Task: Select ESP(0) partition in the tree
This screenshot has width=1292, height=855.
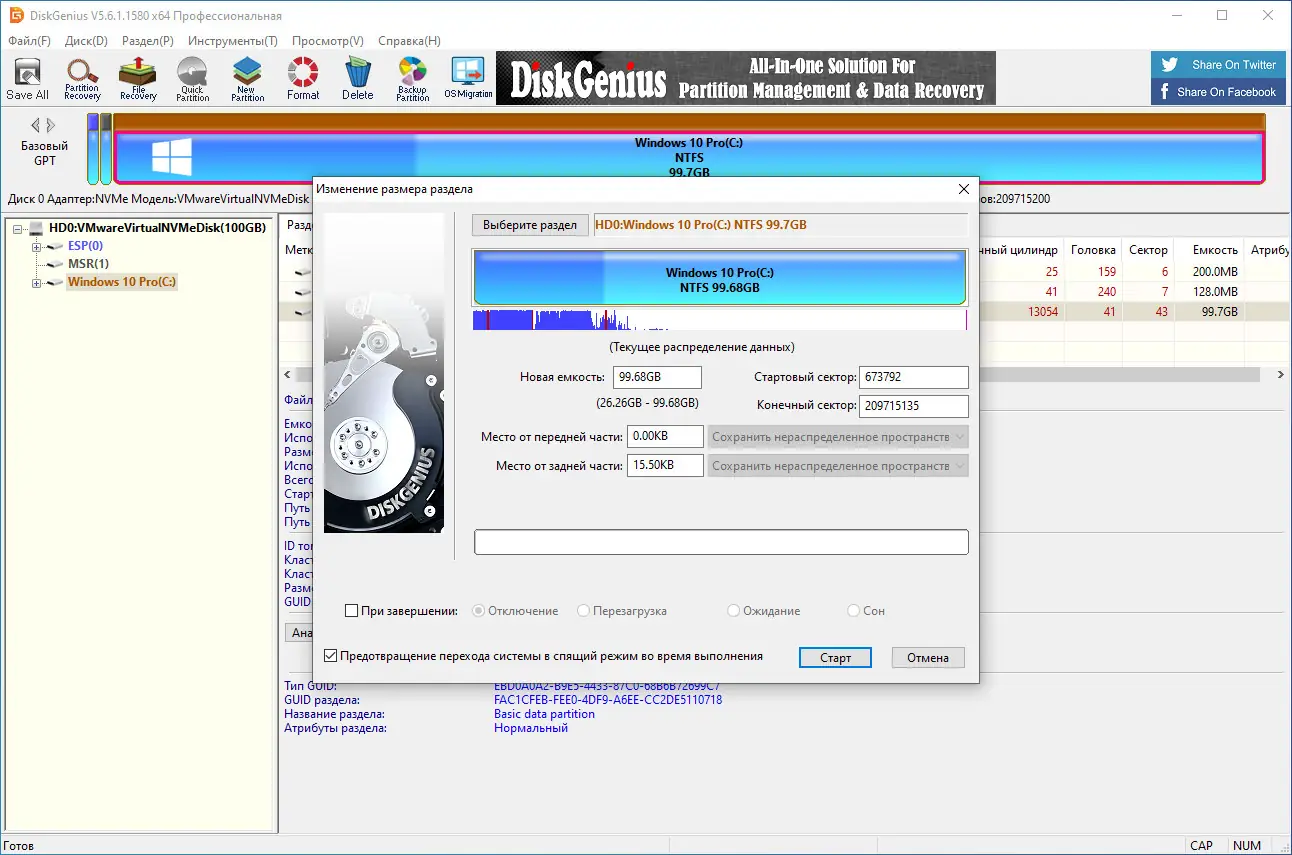Action: pyautogui.click(x=85, y=246)
